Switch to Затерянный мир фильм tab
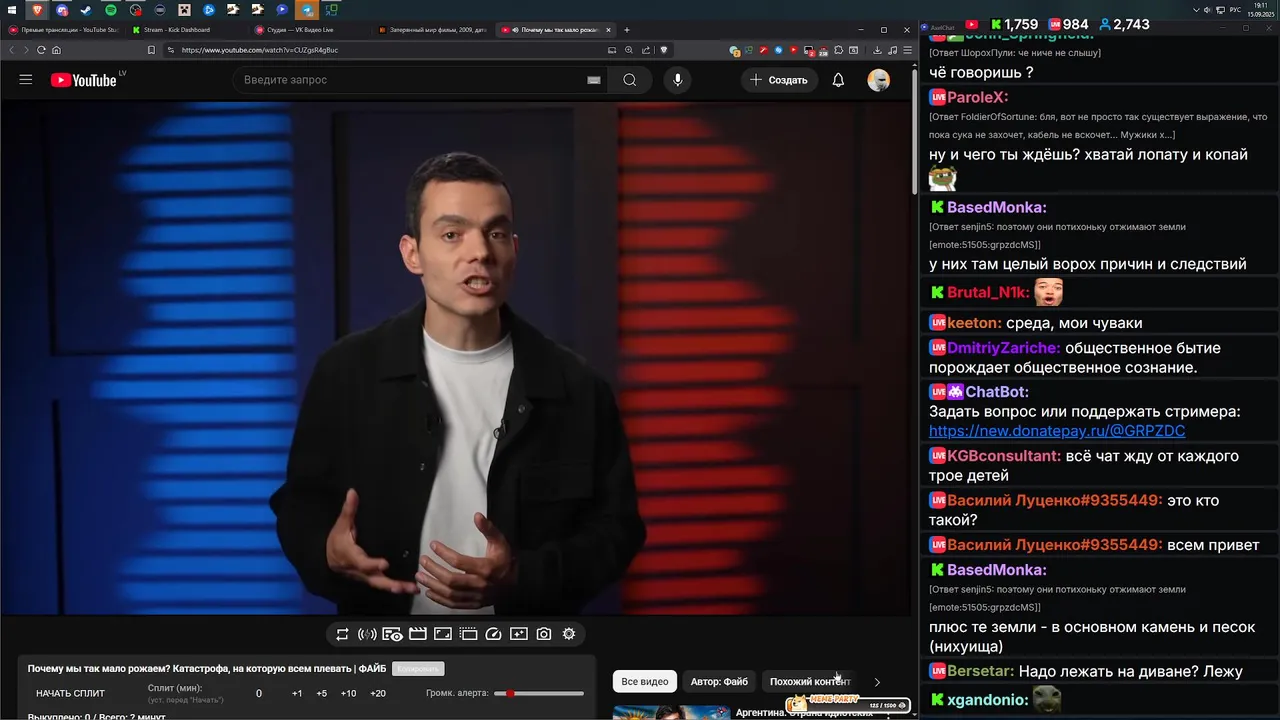 point(431,30)
